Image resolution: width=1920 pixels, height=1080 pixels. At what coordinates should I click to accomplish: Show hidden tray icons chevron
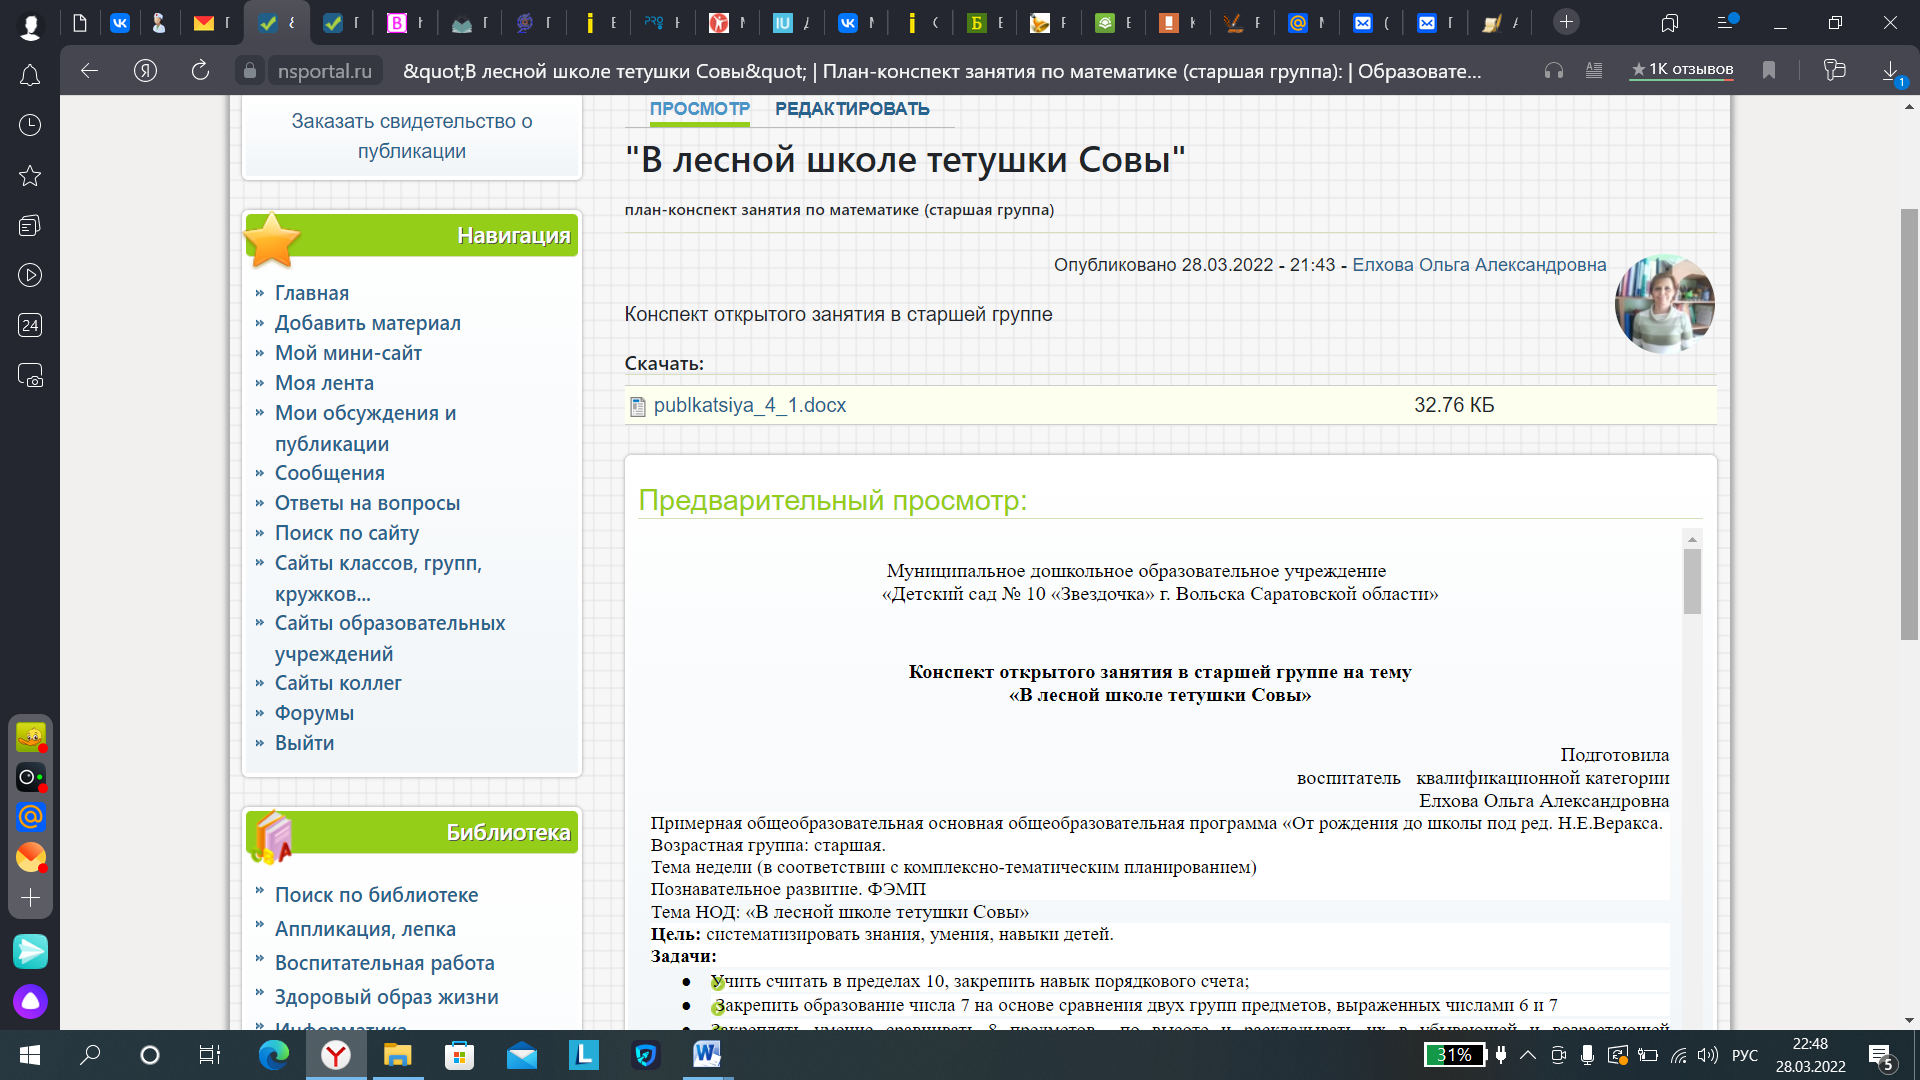1528,1055
